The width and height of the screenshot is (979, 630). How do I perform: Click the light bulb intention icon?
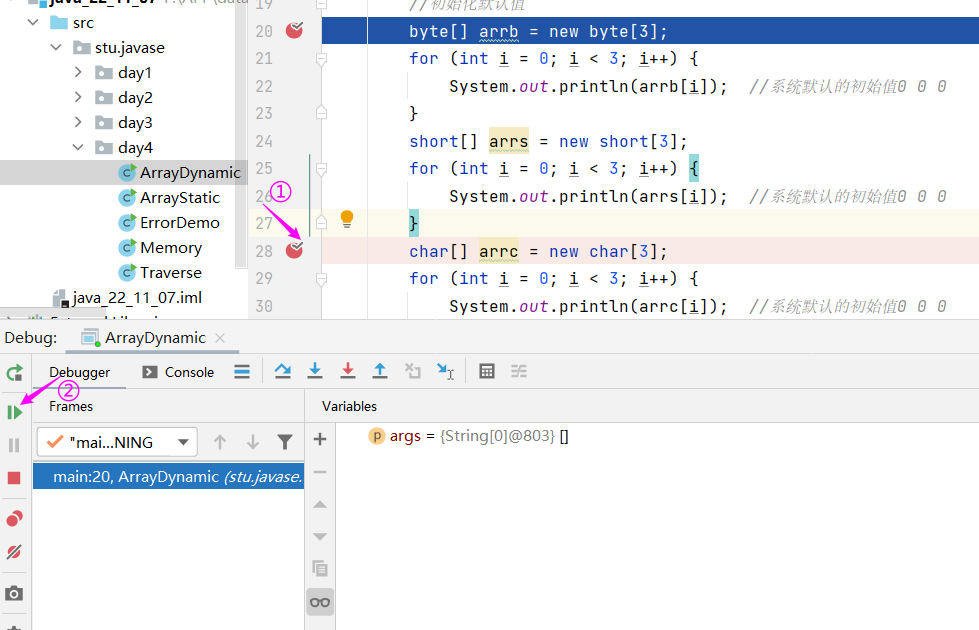[347, 219]
